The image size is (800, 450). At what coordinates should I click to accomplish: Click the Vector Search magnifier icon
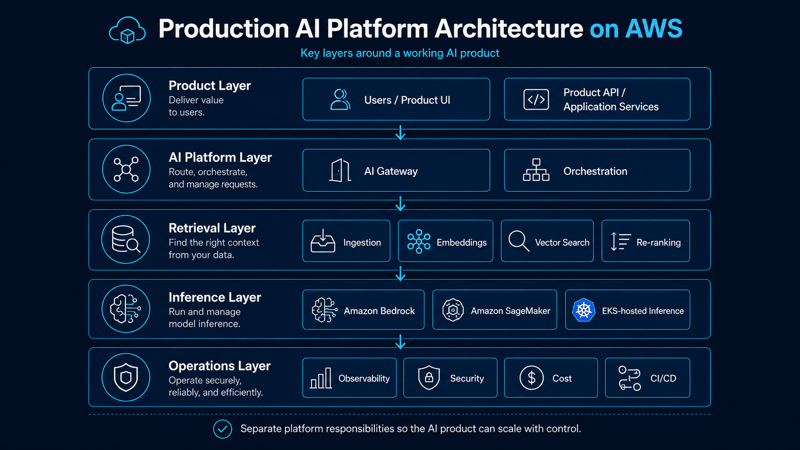[x=518, y=241]
